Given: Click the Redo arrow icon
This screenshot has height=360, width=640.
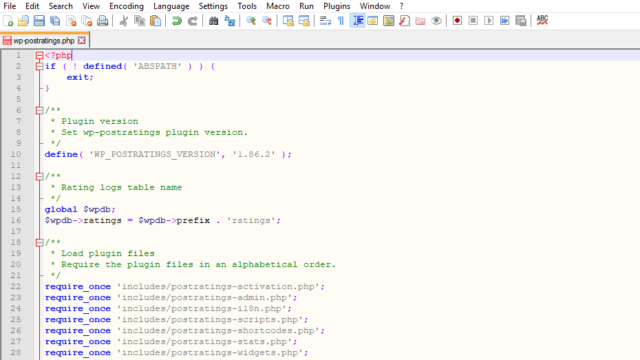Looking at the screenshot, I should (192, 21).
